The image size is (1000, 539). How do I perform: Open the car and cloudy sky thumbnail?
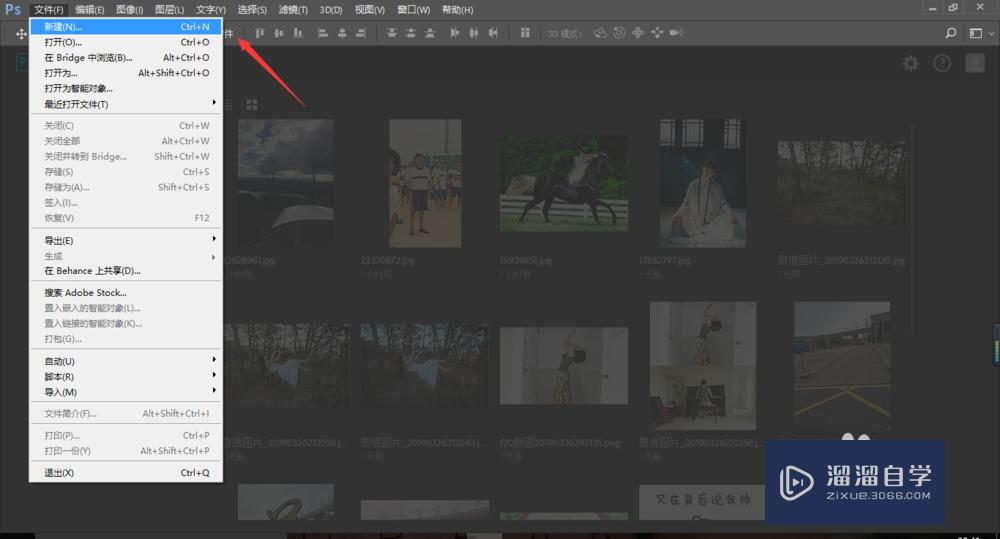[x=285, y=183]
